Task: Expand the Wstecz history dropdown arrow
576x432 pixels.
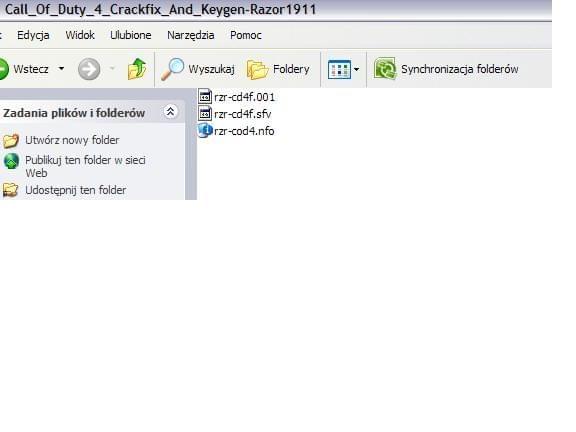Action: pyautogui.click(x=61, y=69)
